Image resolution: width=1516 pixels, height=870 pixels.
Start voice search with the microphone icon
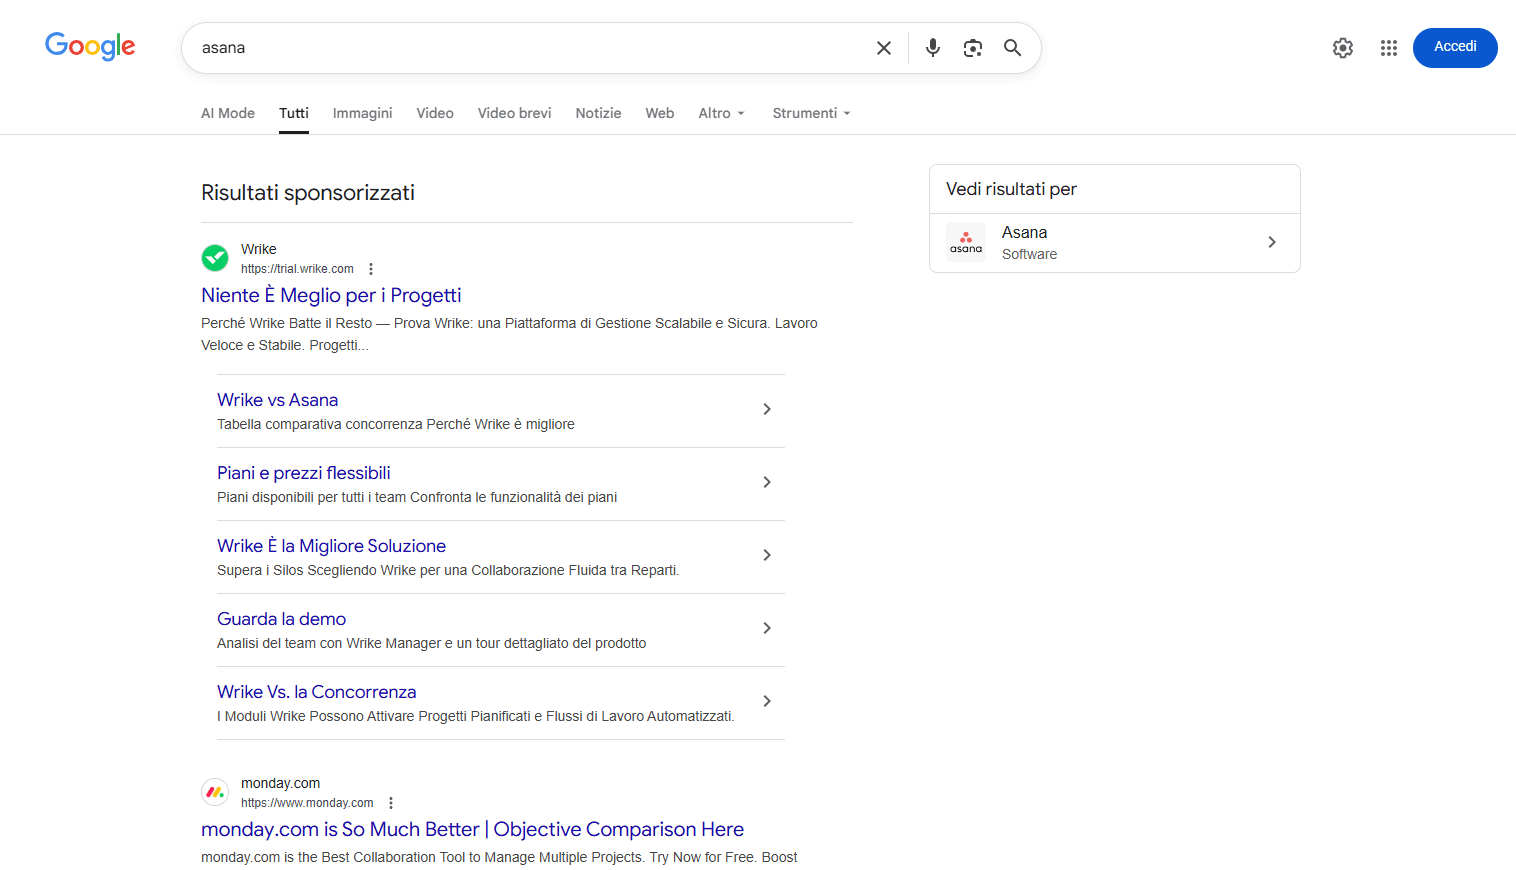[933, 48]
